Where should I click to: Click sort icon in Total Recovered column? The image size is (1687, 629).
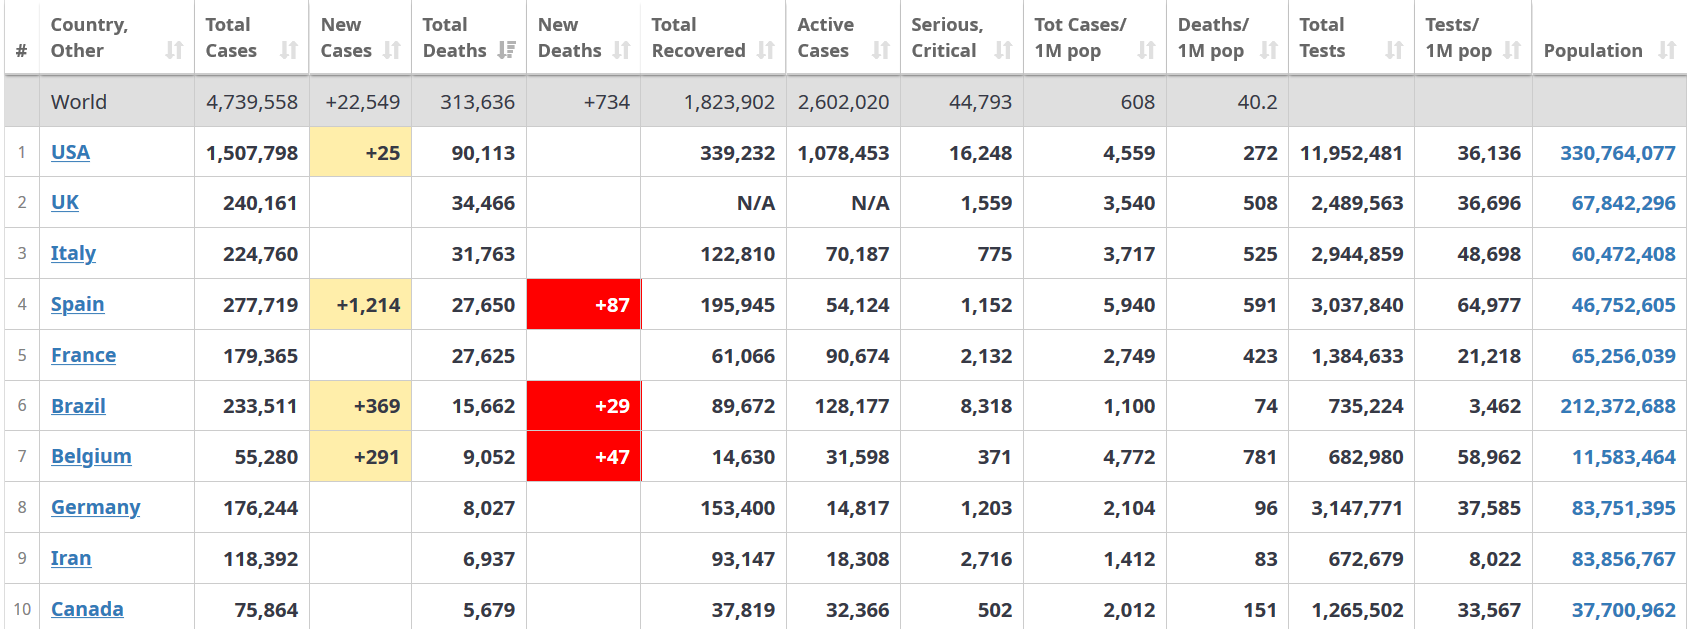click(766, 50)
